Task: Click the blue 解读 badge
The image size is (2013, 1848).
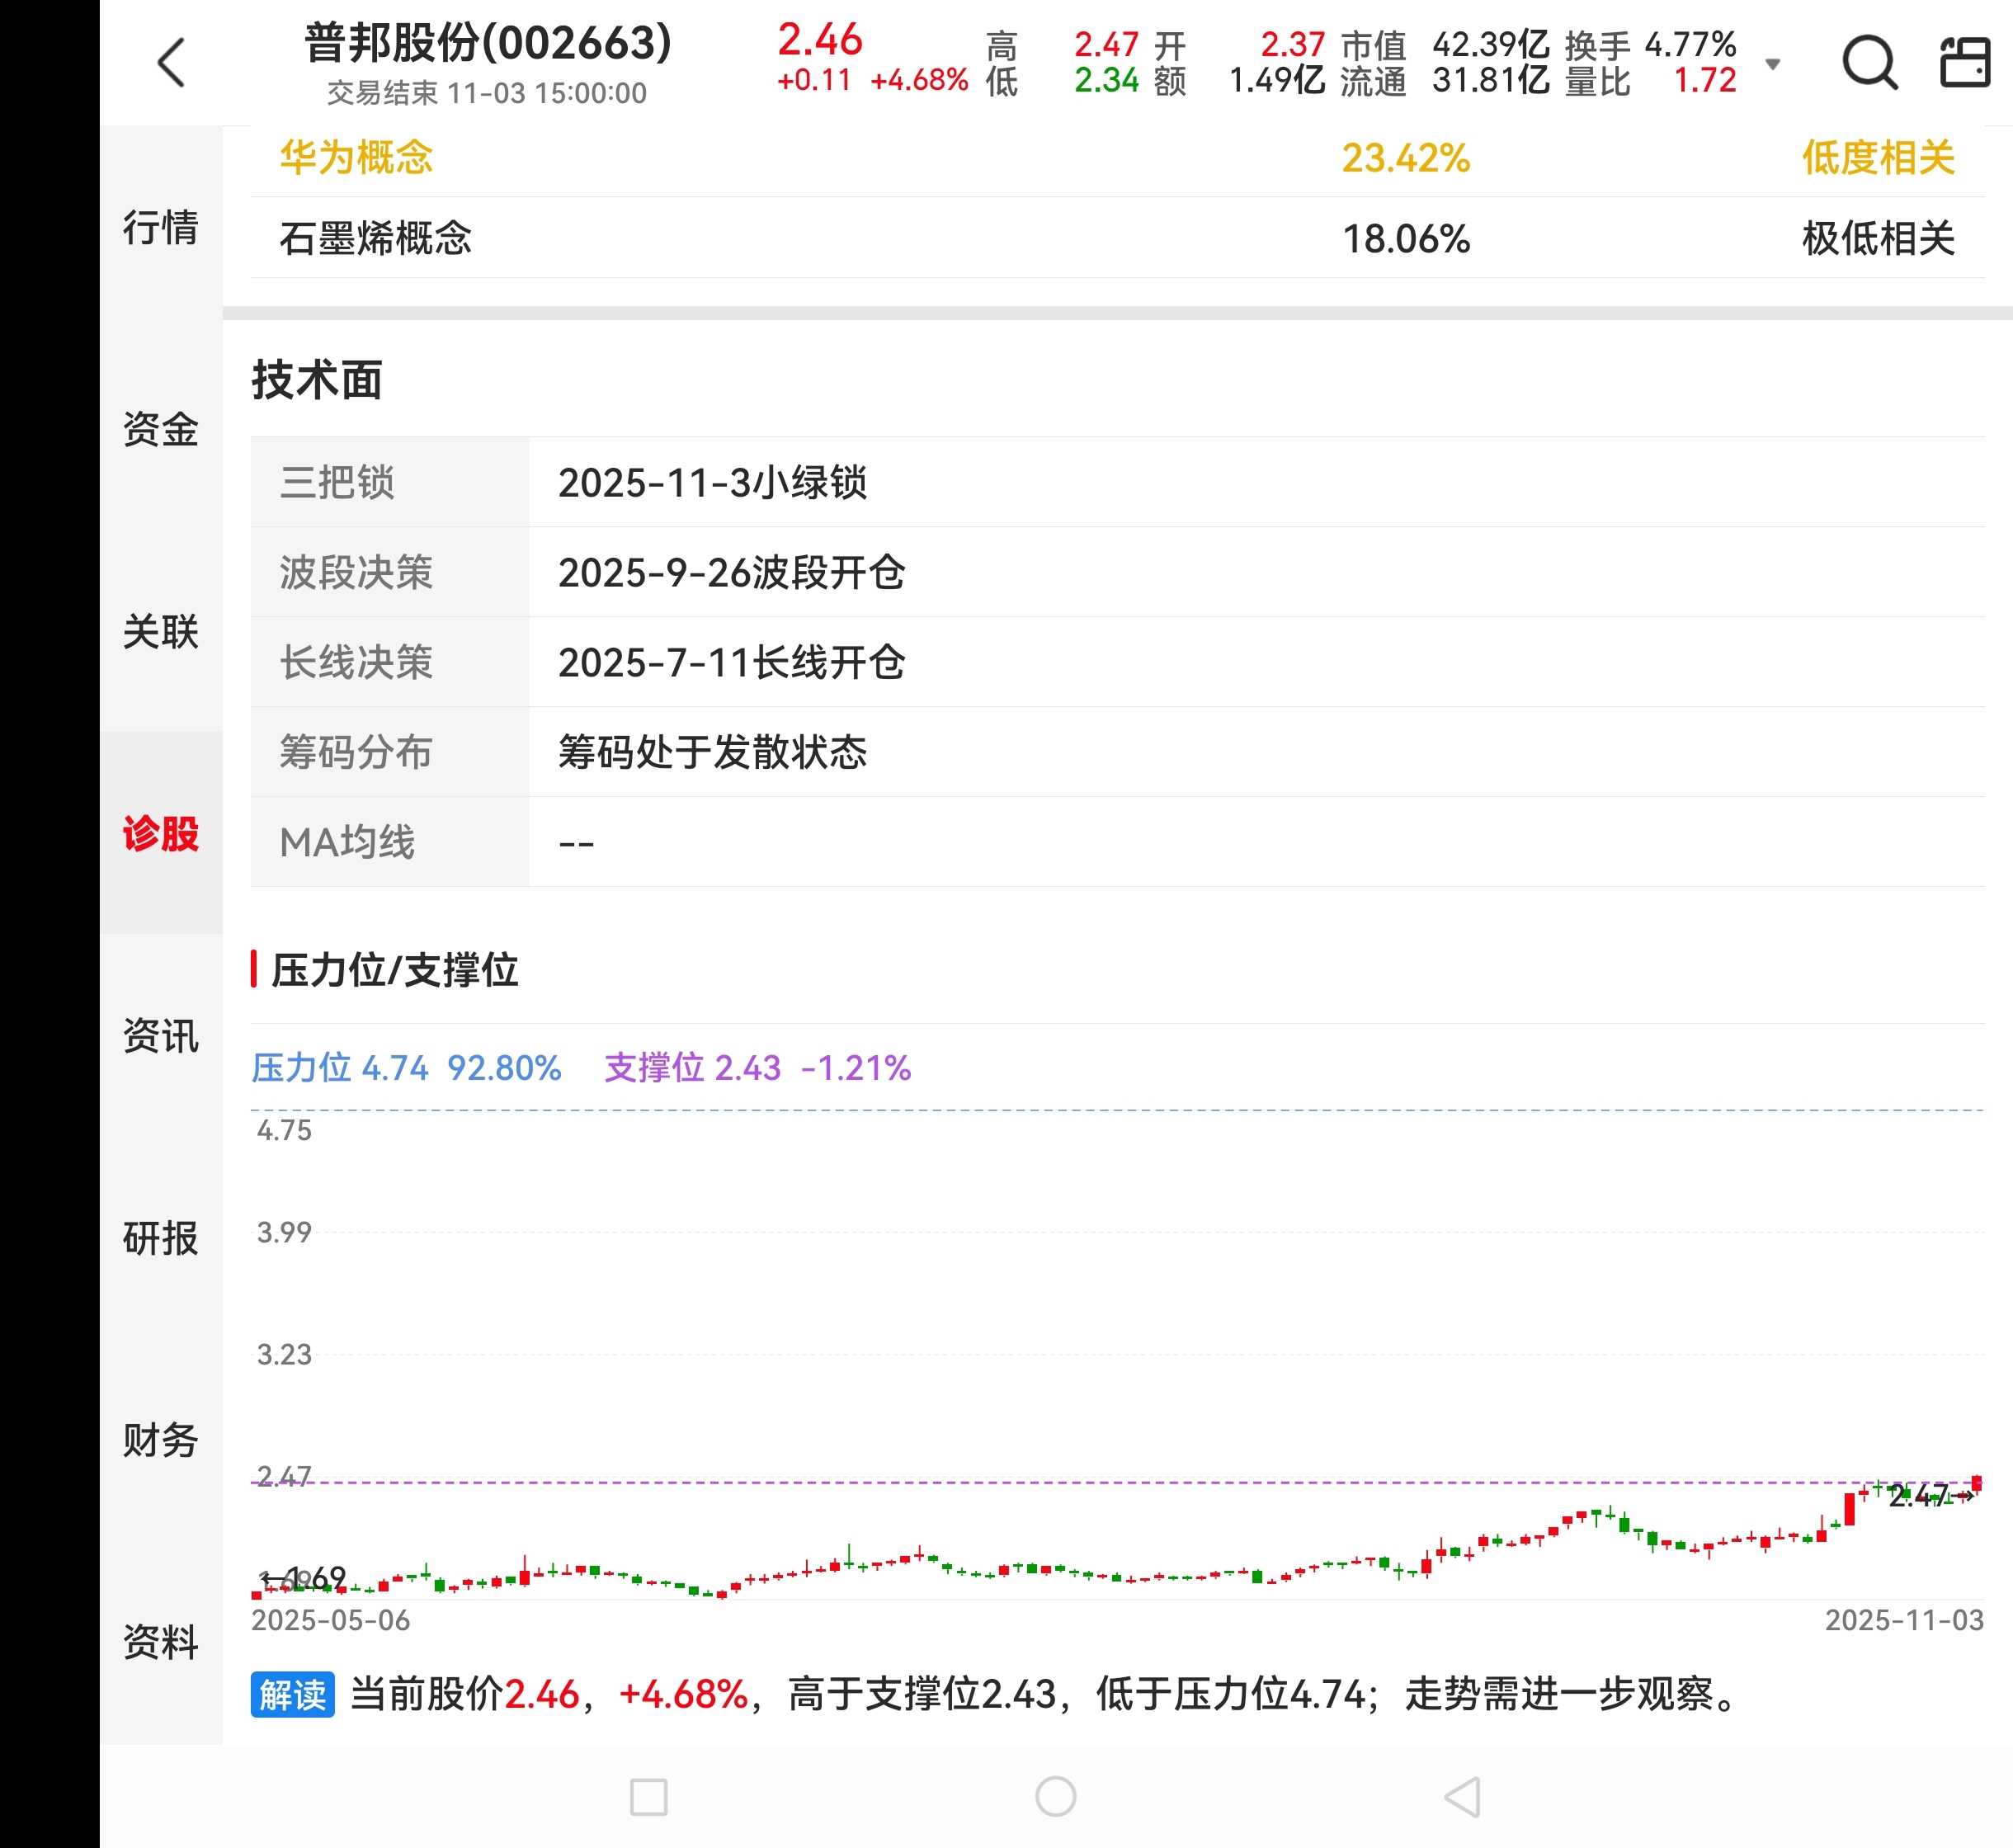Action: (292, 1694)
